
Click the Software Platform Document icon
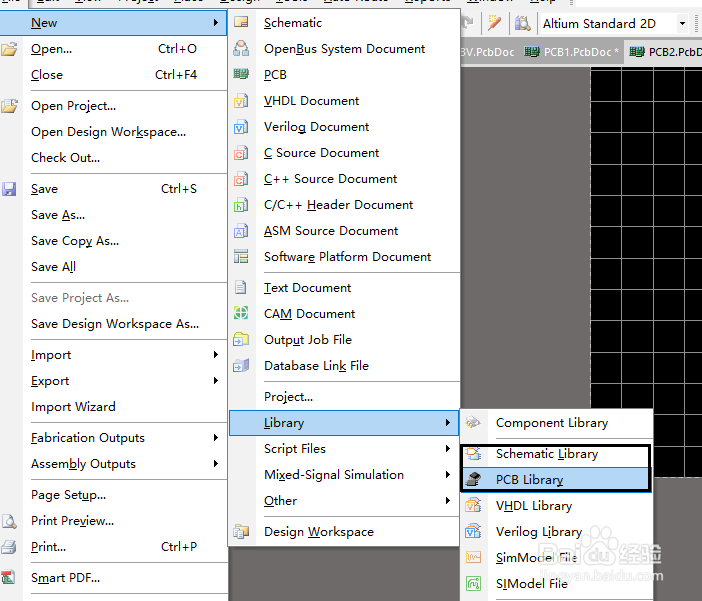point(241,257)
